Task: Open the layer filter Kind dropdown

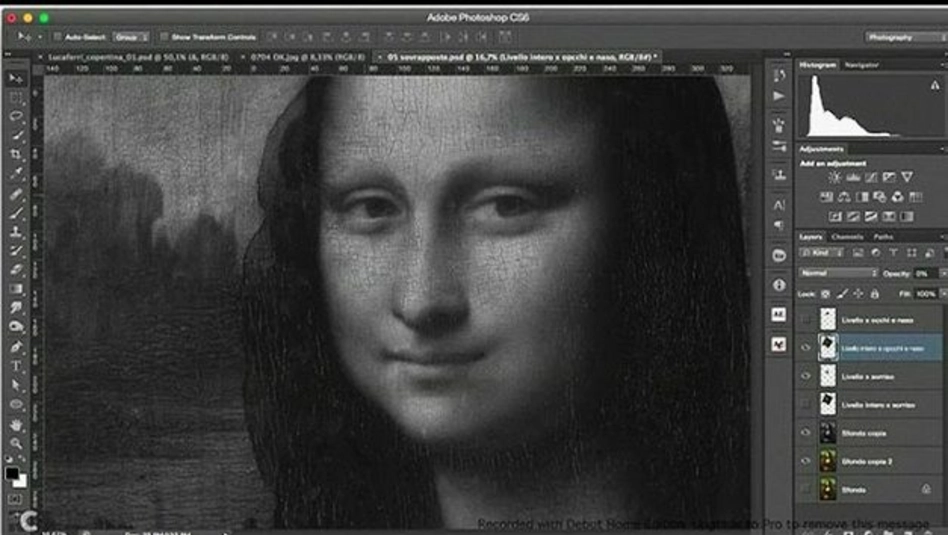Action: point(822,253)
